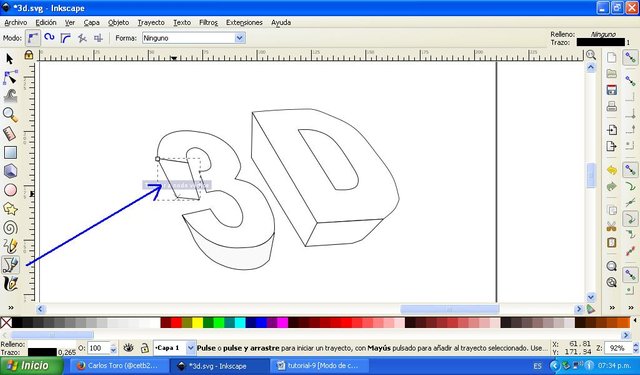The width and height of the screenshot is (640, 375).
Task: Switch to tutorial-9 taskbar window
Action: [321, 366]
